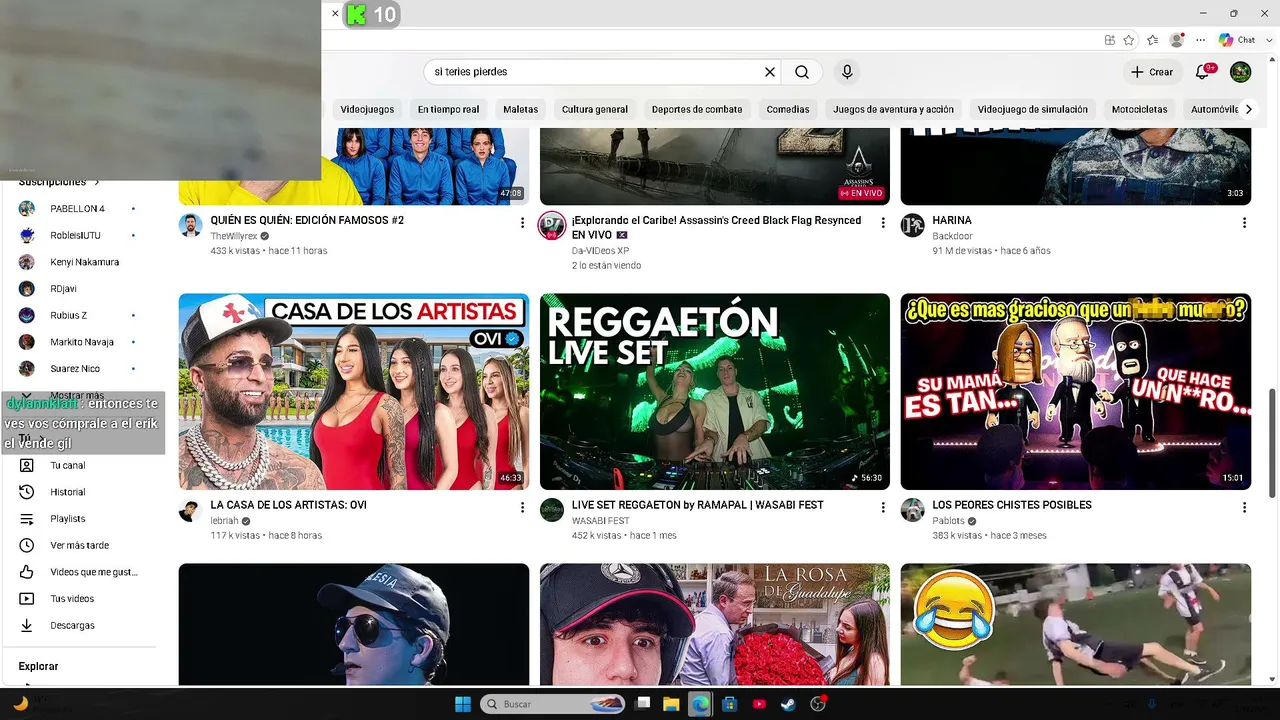
Task: Start voice search with the microphone
Action: 847,72
